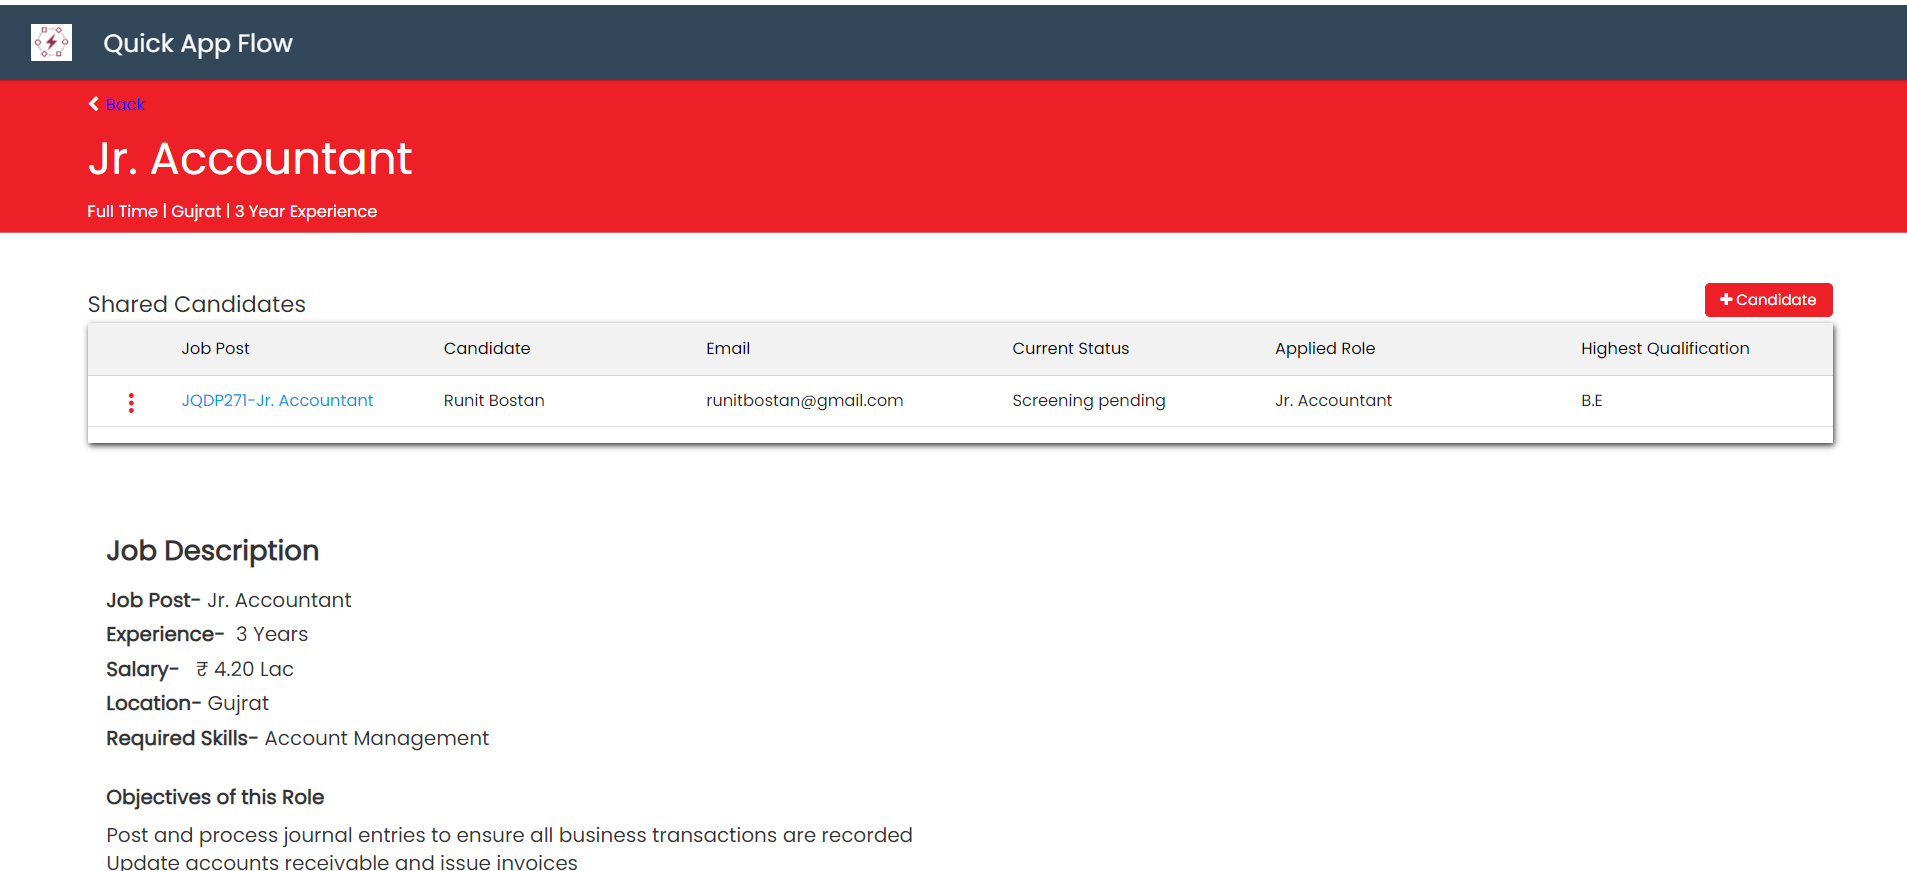Click the Shared Candidates section heading
Image resolution: width=1907 pixels, height=871 pixels.
[x=197, y=305]
